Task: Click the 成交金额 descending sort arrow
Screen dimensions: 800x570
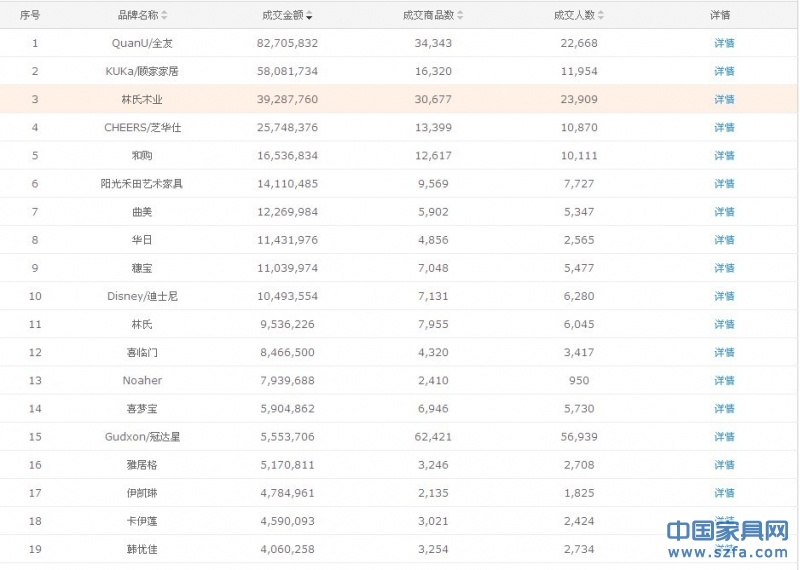Action: [310, 16]
